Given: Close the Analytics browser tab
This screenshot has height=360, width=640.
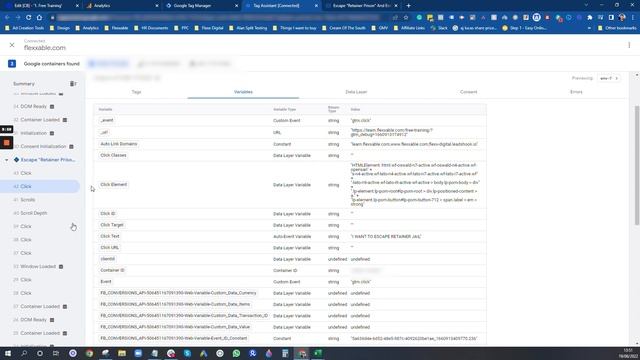Looking at the screenshot, I should click(157, 6).
